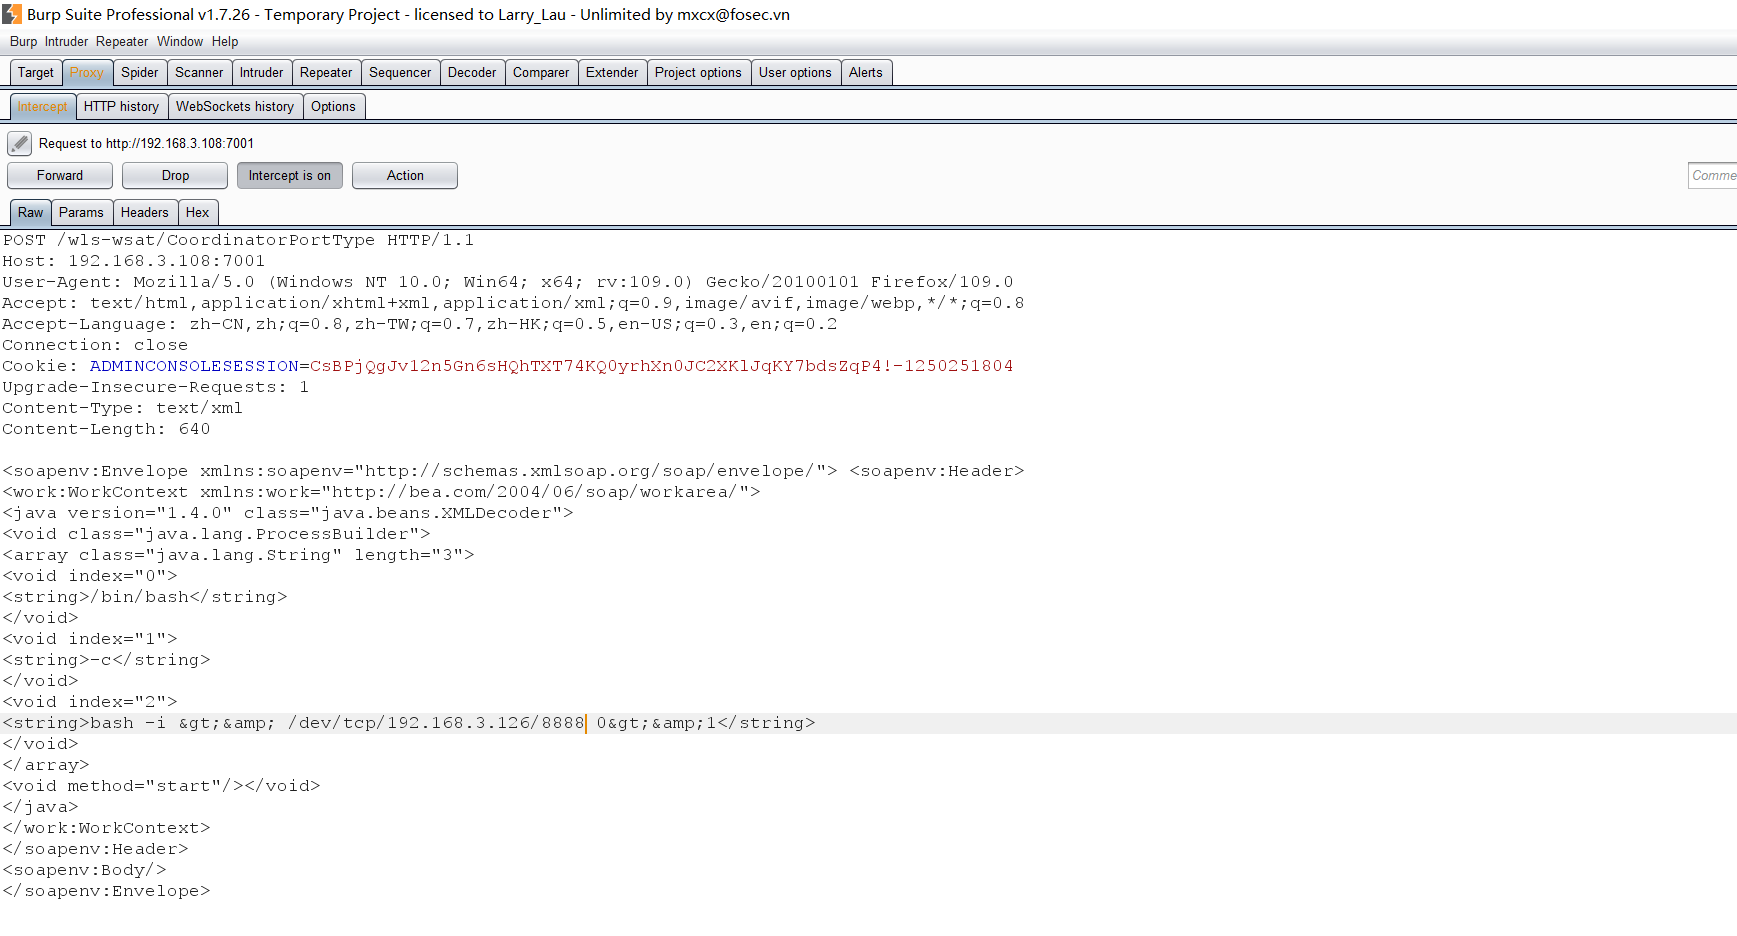Click the Connection: close header line
The width and height of the screenshot is (1737, 936).
(x=95, y=345)
